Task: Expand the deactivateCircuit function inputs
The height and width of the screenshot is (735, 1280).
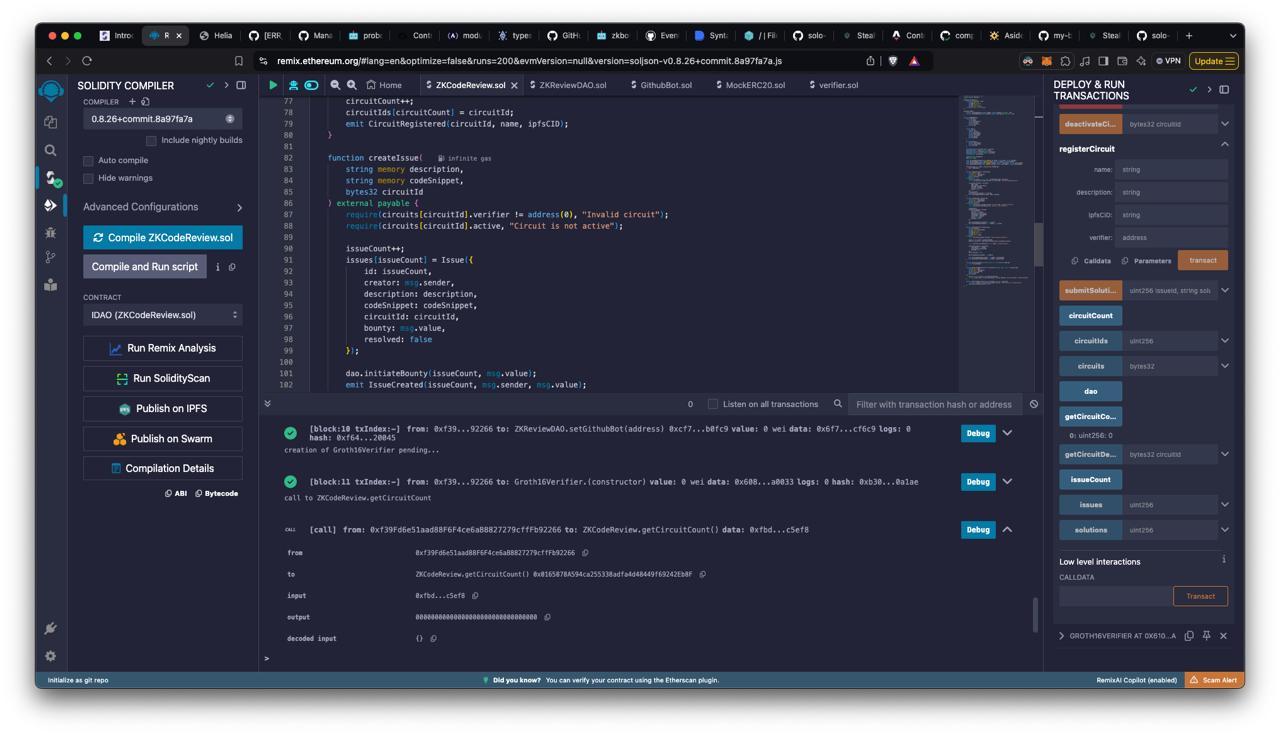Action: (1224, 124)
